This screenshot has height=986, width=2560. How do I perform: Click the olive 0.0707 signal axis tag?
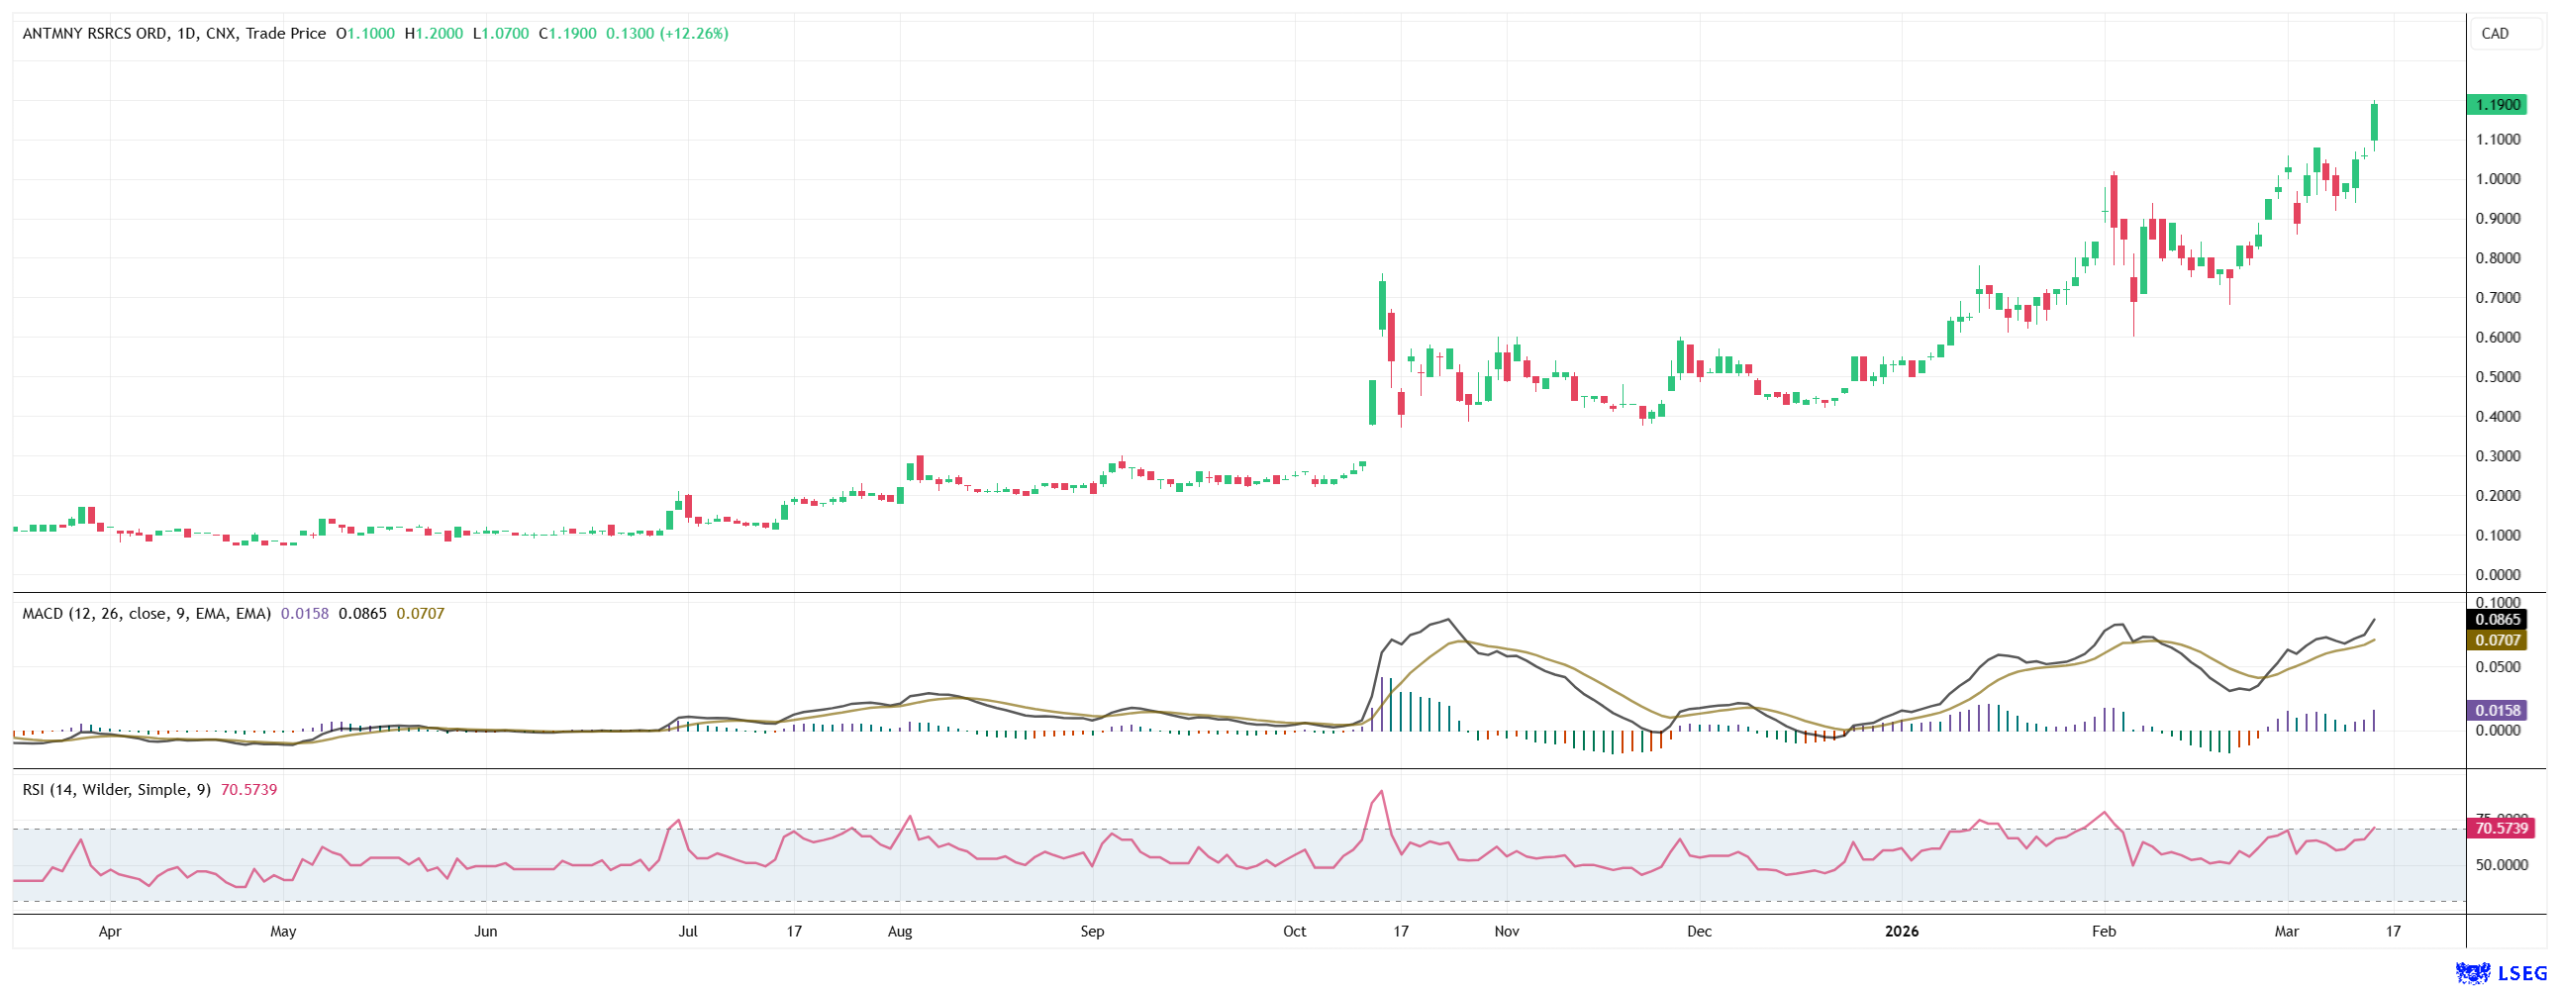[2496, 640]
